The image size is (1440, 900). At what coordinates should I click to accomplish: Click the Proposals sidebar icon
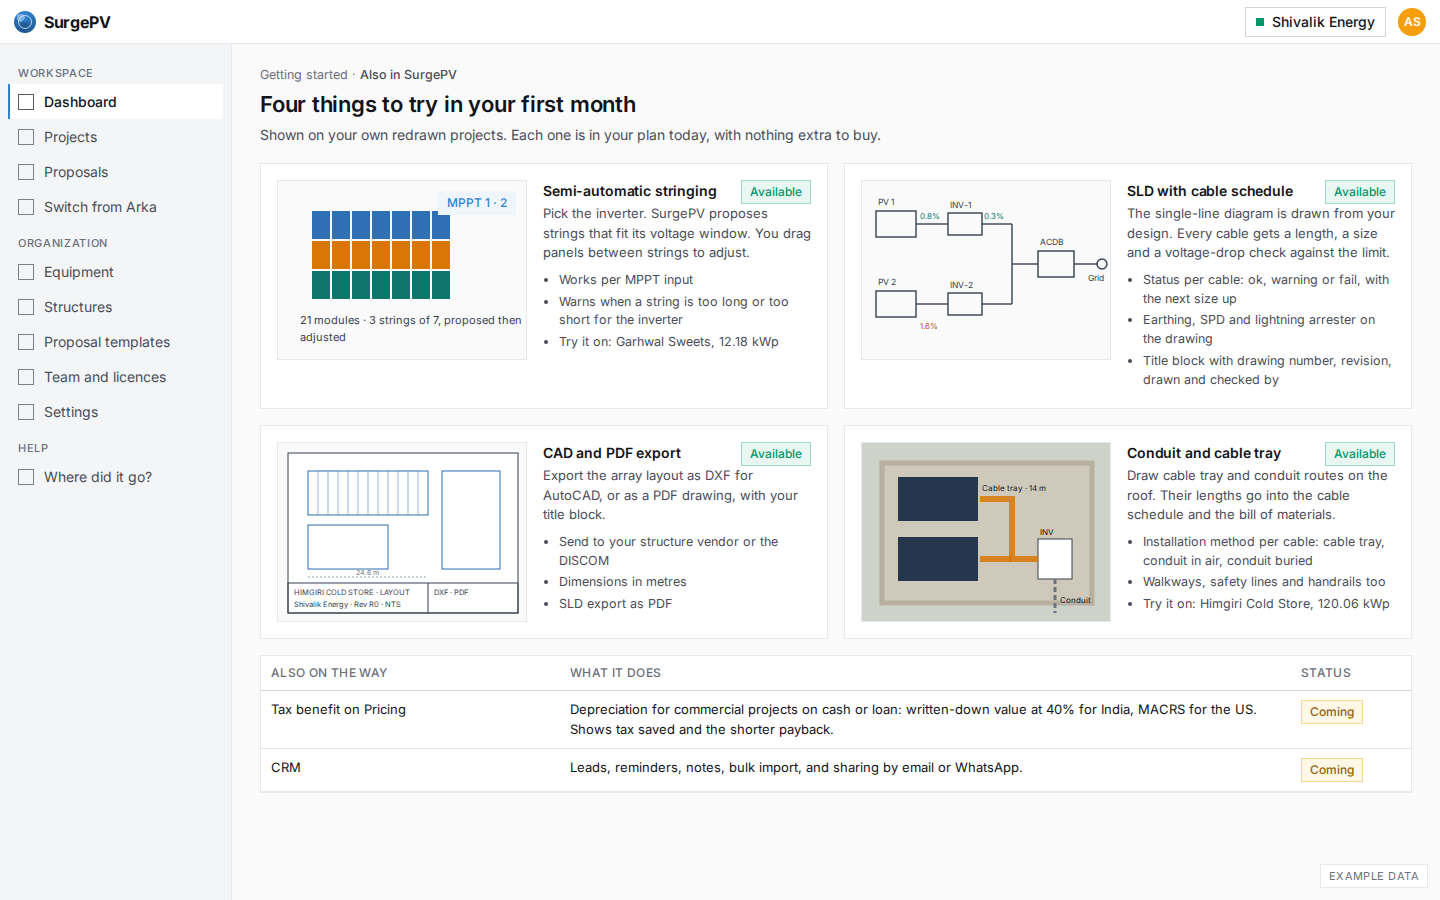point(26,172)
